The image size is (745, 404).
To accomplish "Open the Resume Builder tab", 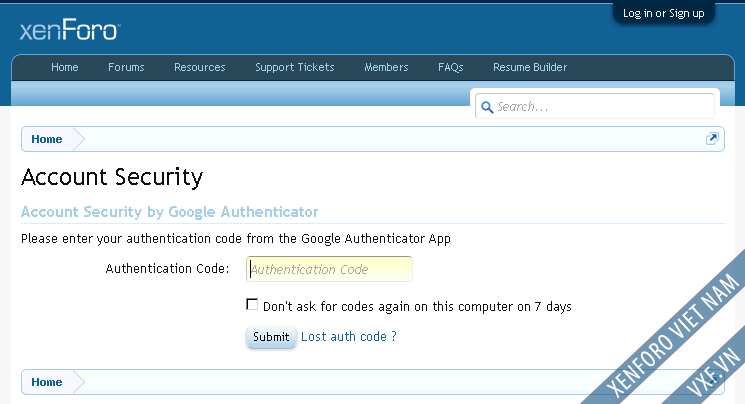I will click(530, 67).
